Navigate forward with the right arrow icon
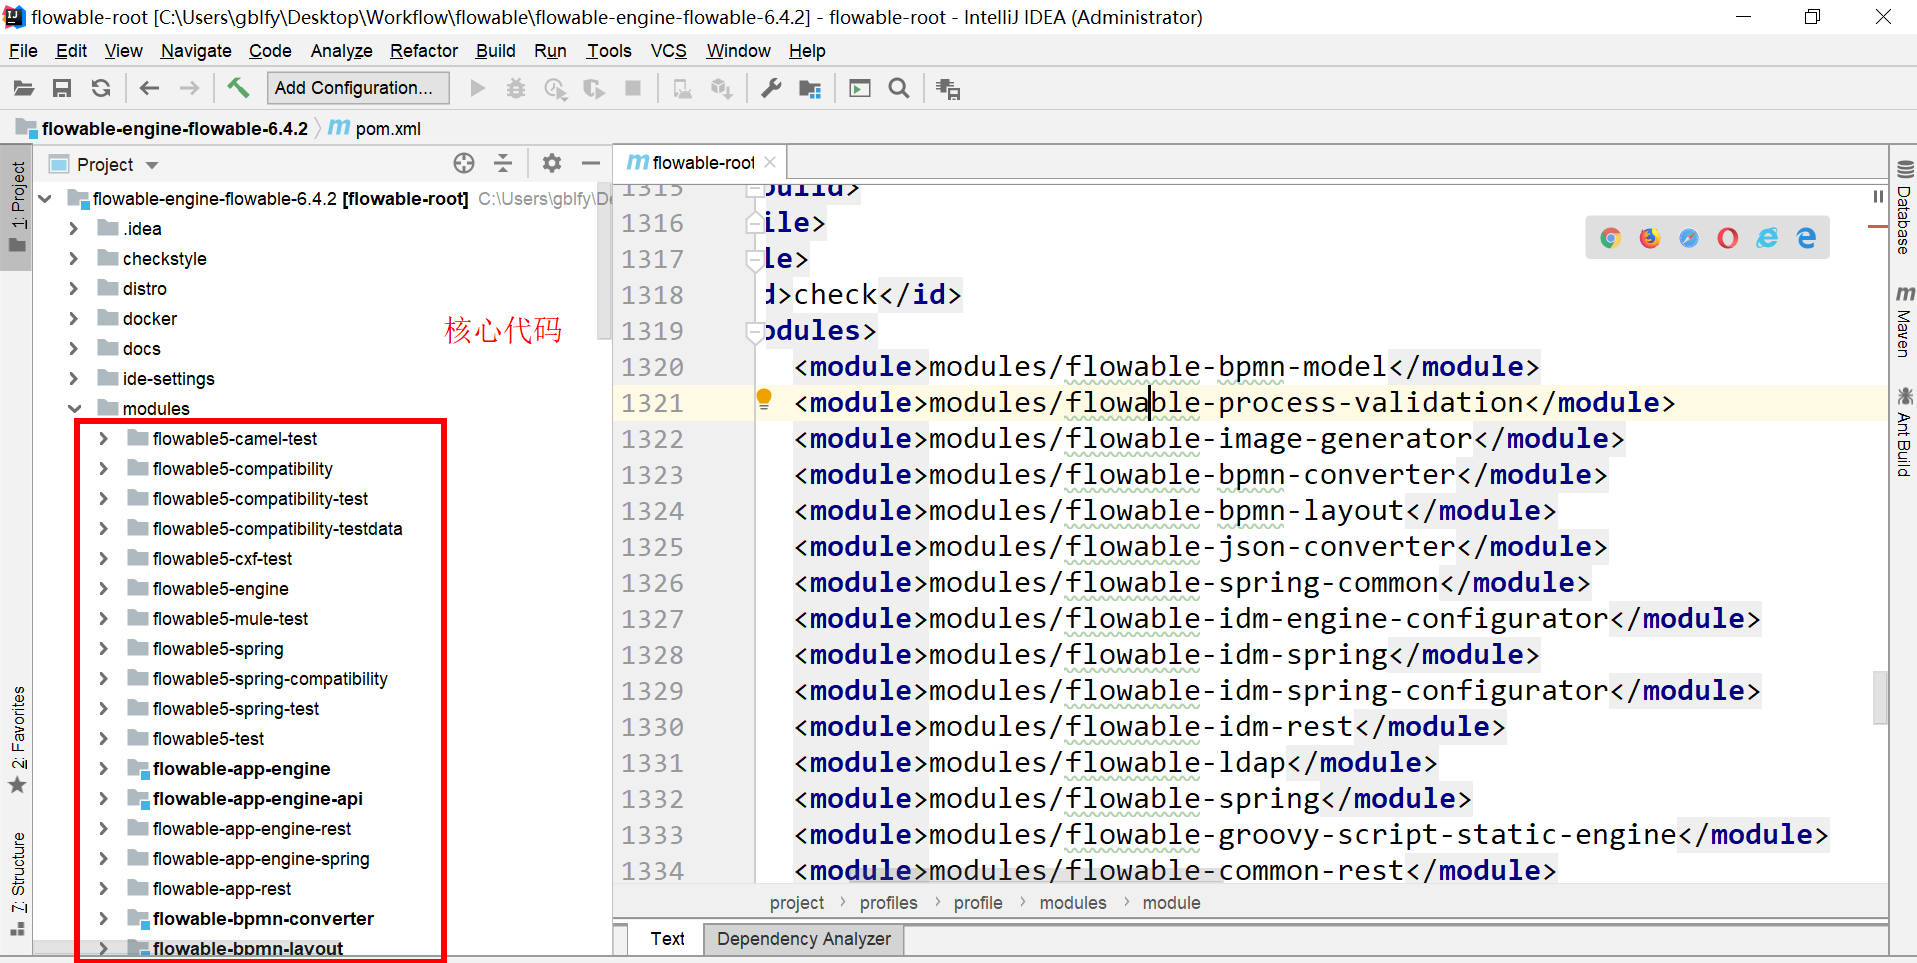This screenshot has width=1917, height=963. (x=189, y=88)
